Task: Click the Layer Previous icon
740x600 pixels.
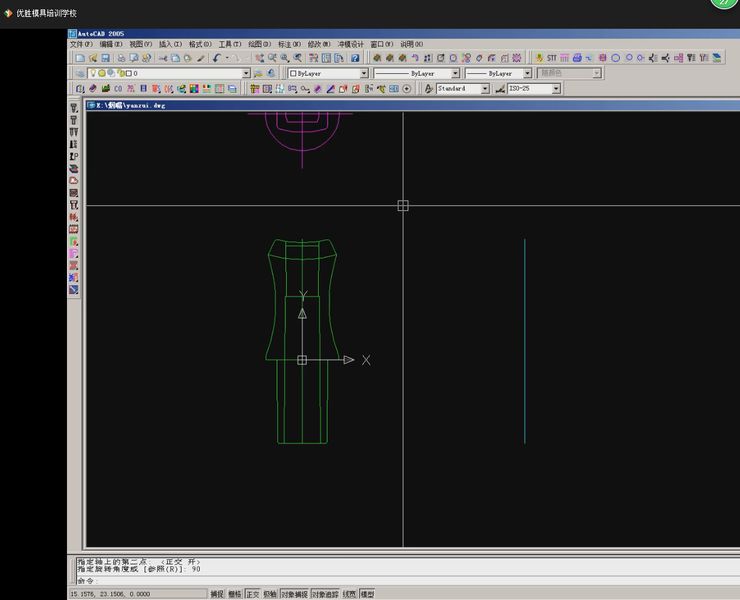Action: coord(271,73)
